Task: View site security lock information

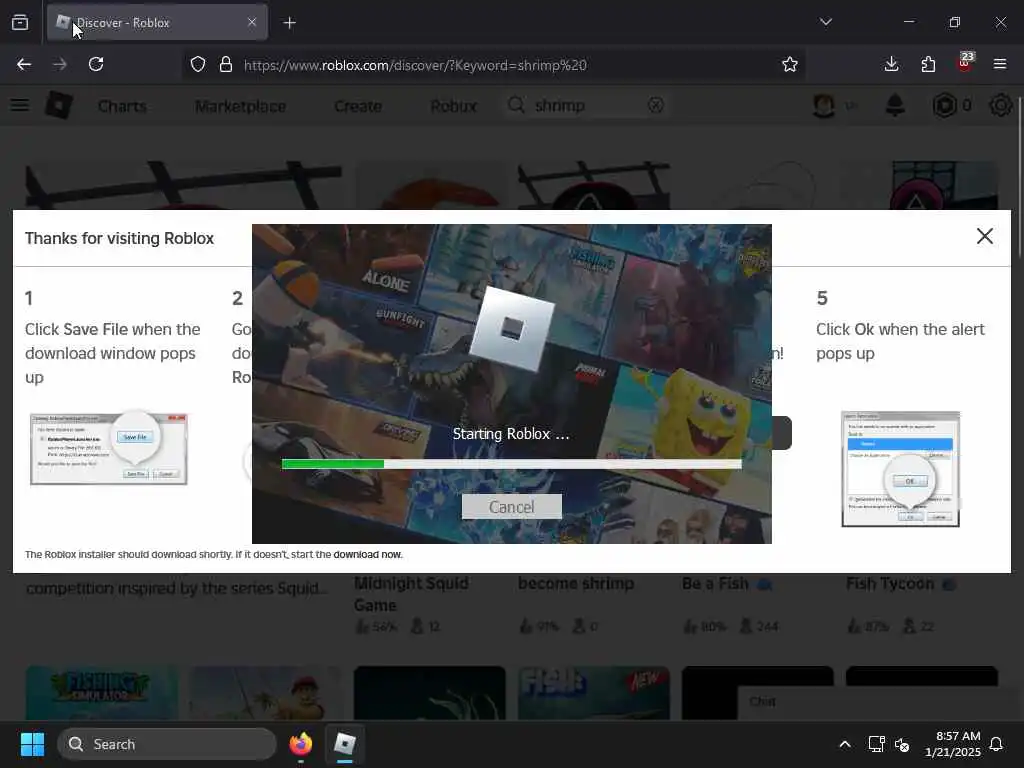Action: point(226,65)
